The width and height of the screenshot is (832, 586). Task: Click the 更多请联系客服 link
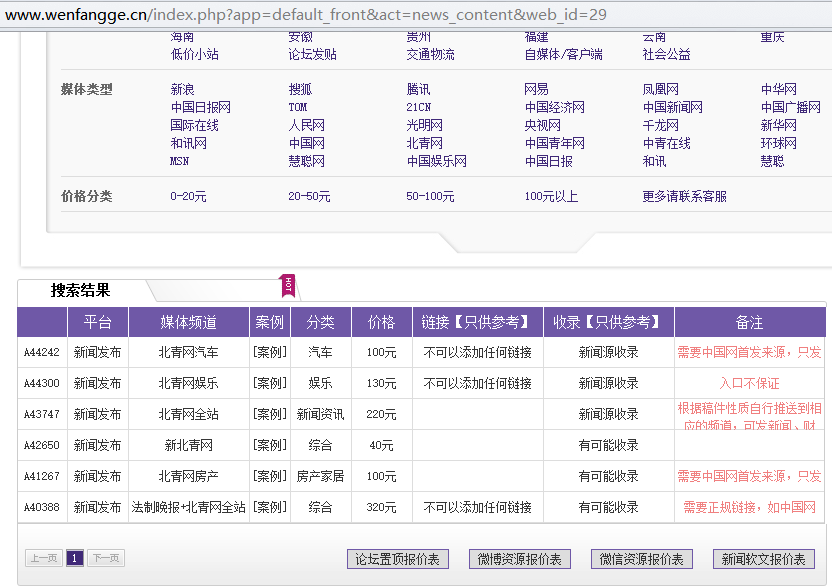point(684,197)
